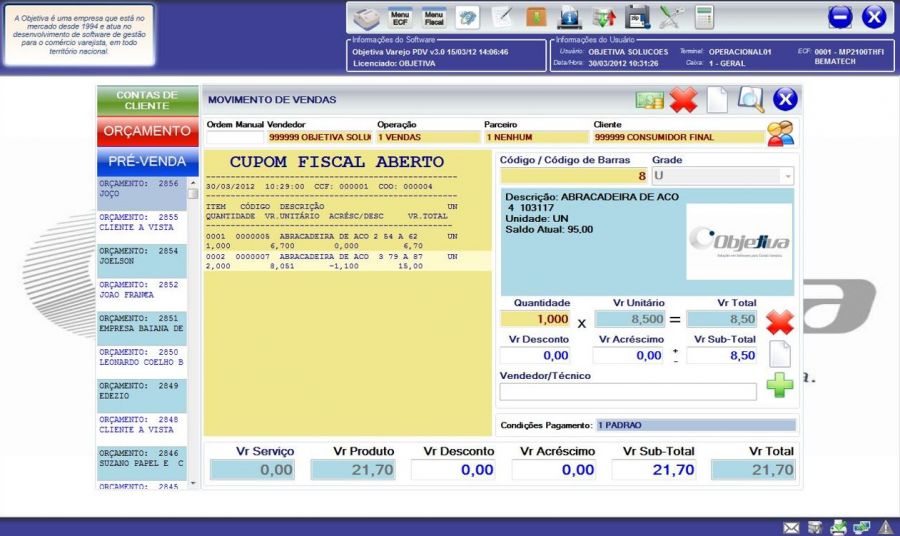Switch to the Contas de Cliente tab

pyautogui.click(x=147, y=100)
